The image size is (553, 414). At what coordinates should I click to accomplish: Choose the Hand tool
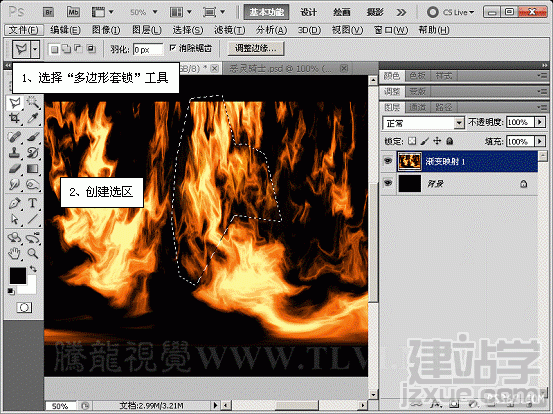pyautogui.click(x=14, y=253)
